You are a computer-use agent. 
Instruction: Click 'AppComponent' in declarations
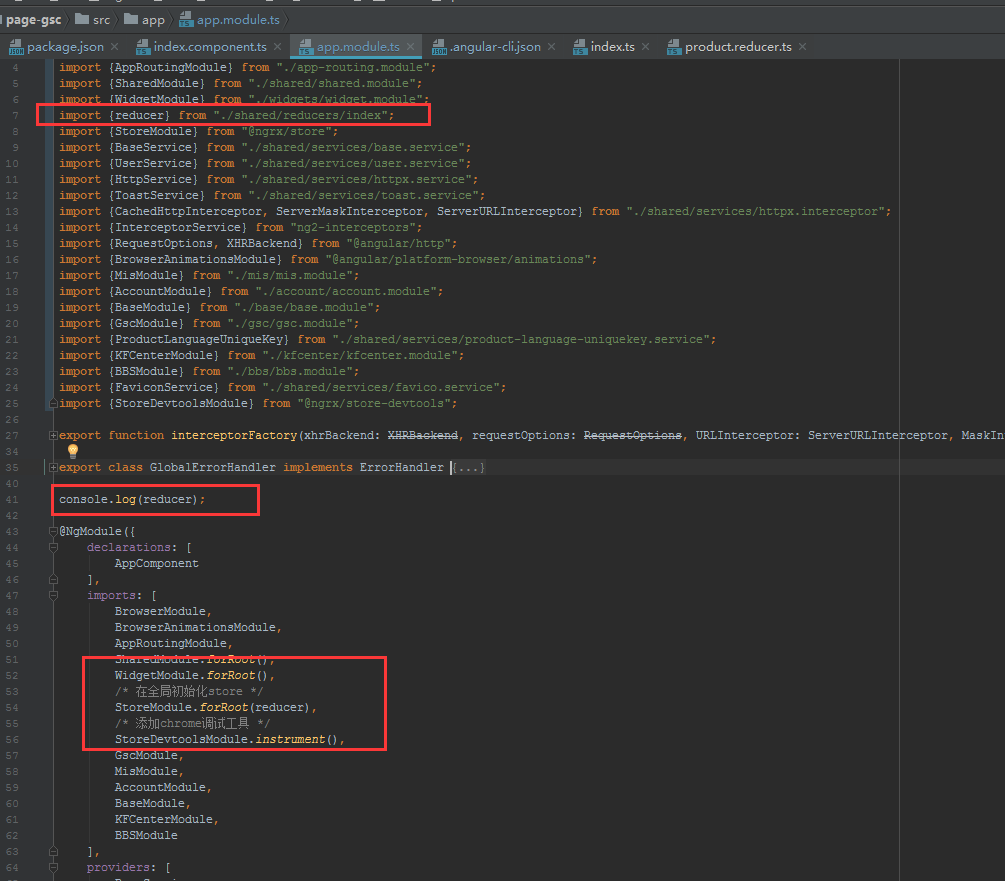(x=156, y=563)
